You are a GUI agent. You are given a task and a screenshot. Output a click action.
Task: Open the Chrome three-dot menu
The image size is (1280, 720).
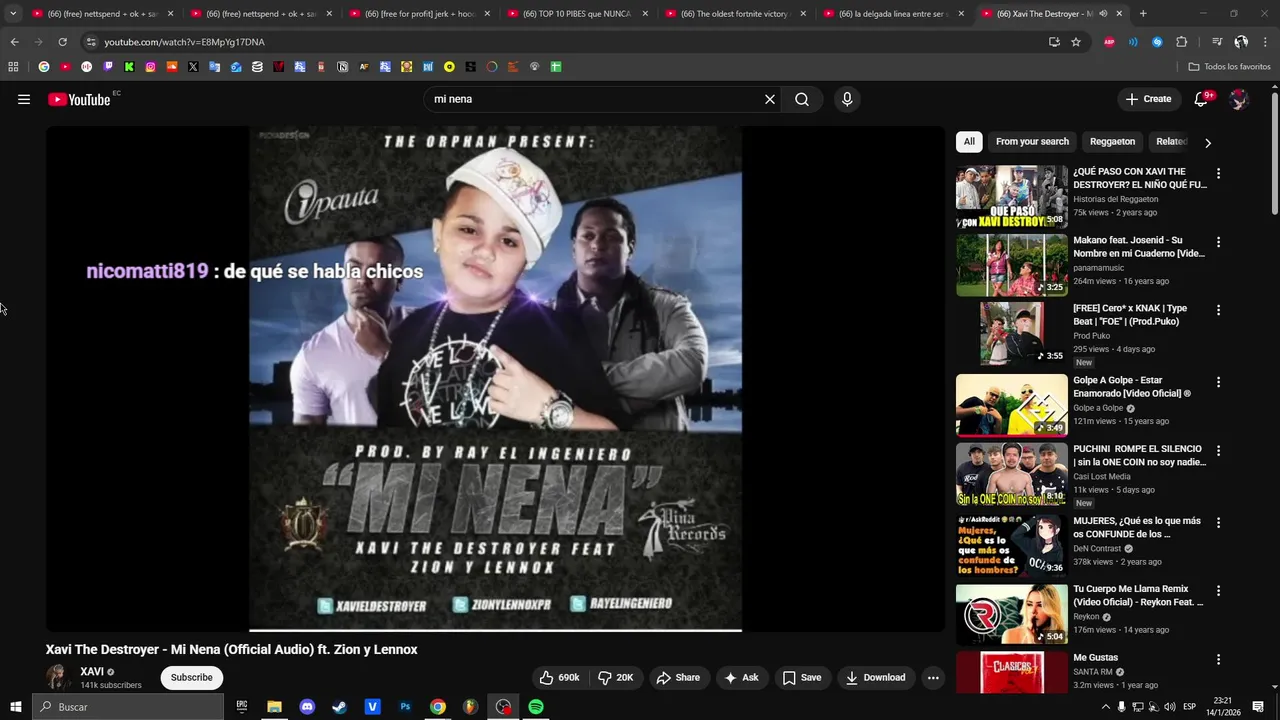click(1264, 42)
